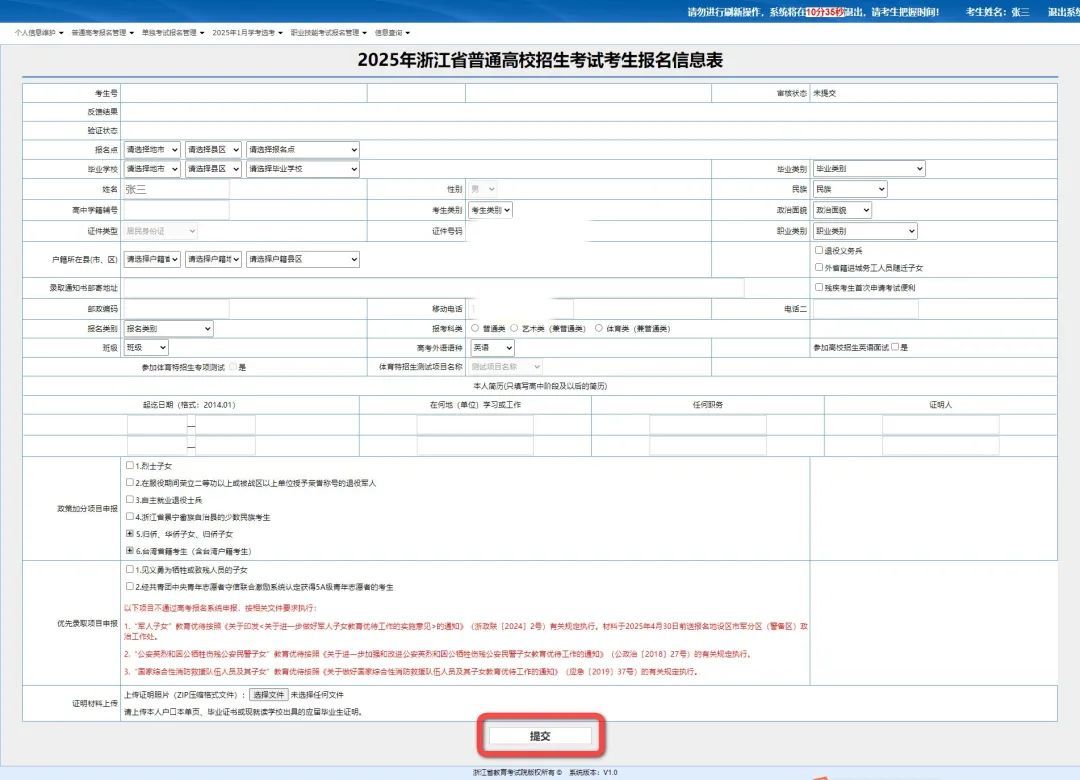Click first-row 在何地（单位）学习或工作 field

(x=475, y=425)
